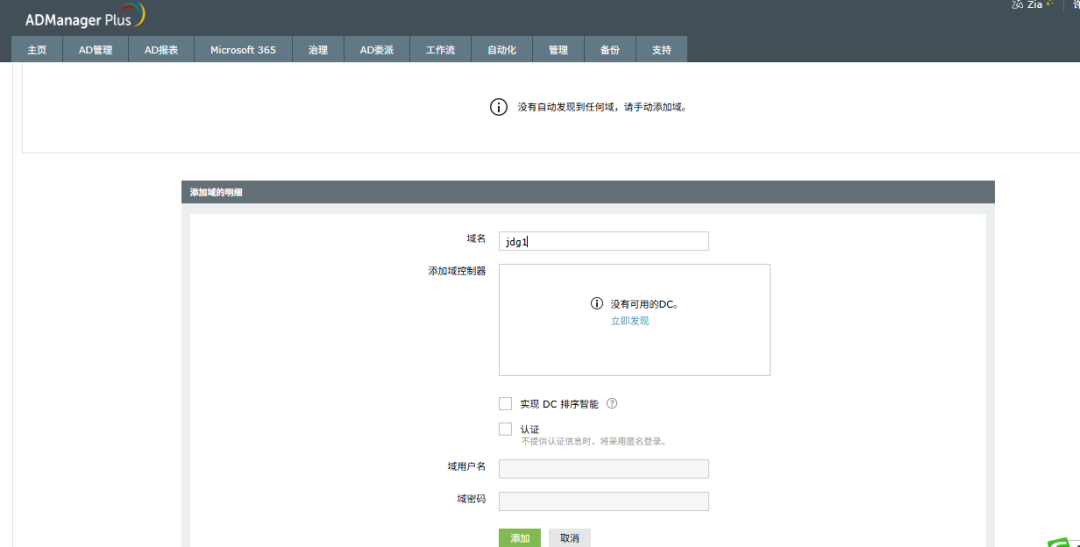This screenshot has height=547, width=1080.
Task: Click inside the 添加域控制器 list box
Action: pyautogui.click(x=634, y=320)
